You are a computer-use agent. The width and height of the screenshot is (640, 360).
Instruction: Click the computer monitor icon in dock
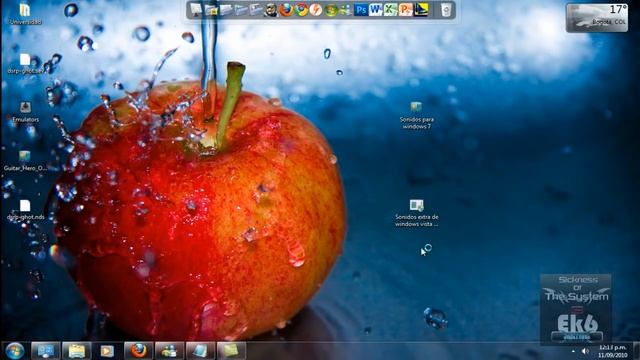click(196, 10)
